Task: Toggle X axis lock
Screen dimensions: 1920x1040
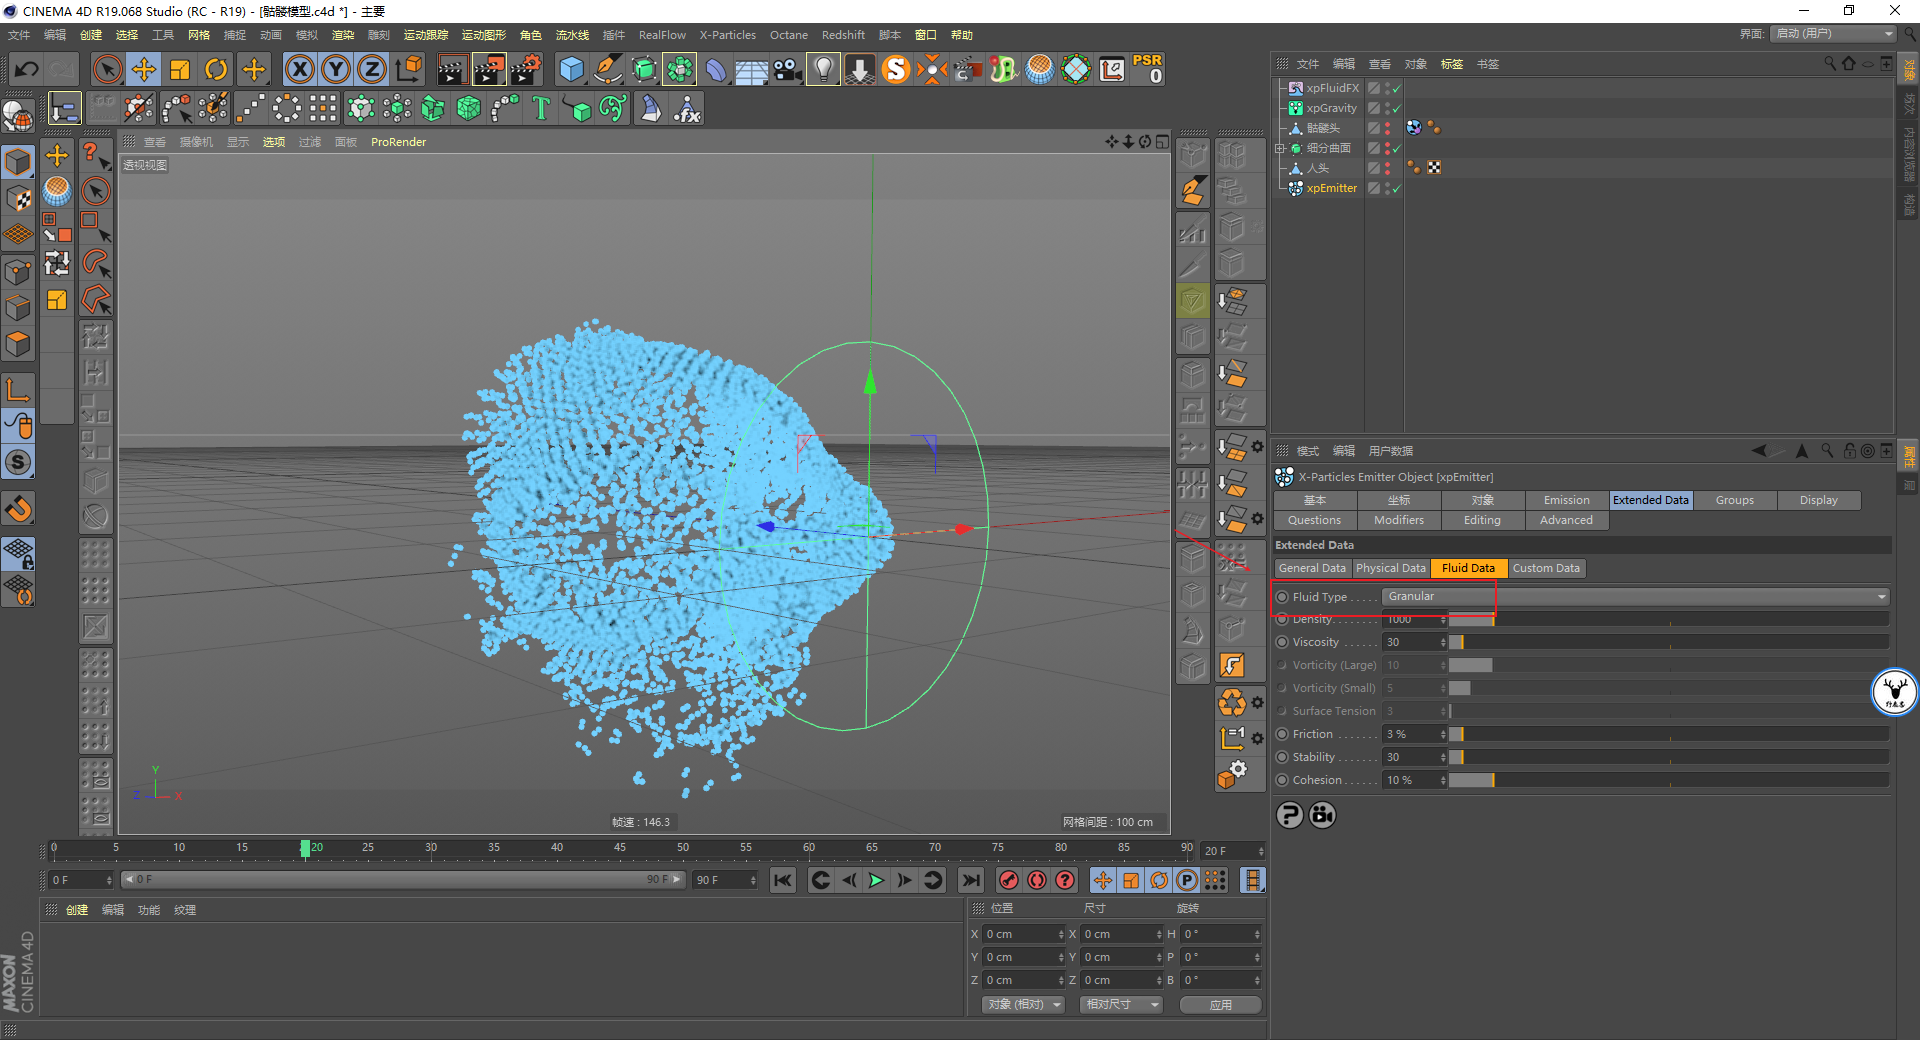Action: (x=299, y=70)
